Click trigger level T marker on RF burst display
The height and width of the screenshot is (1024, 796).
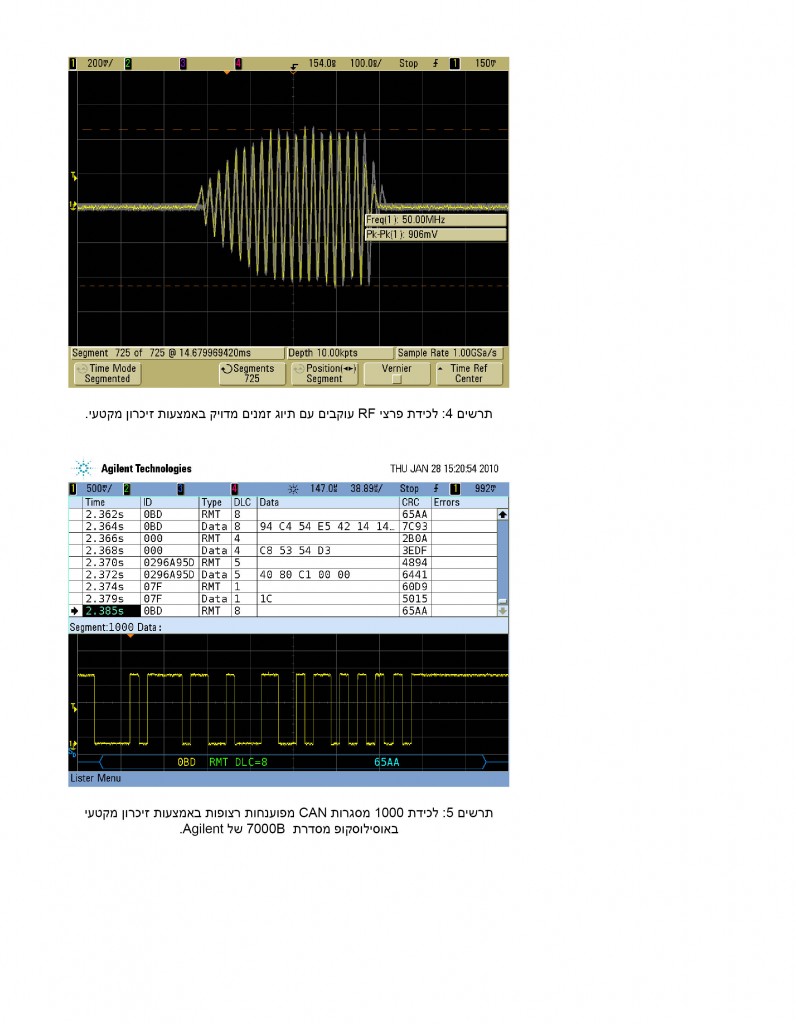tap(74, 176)
